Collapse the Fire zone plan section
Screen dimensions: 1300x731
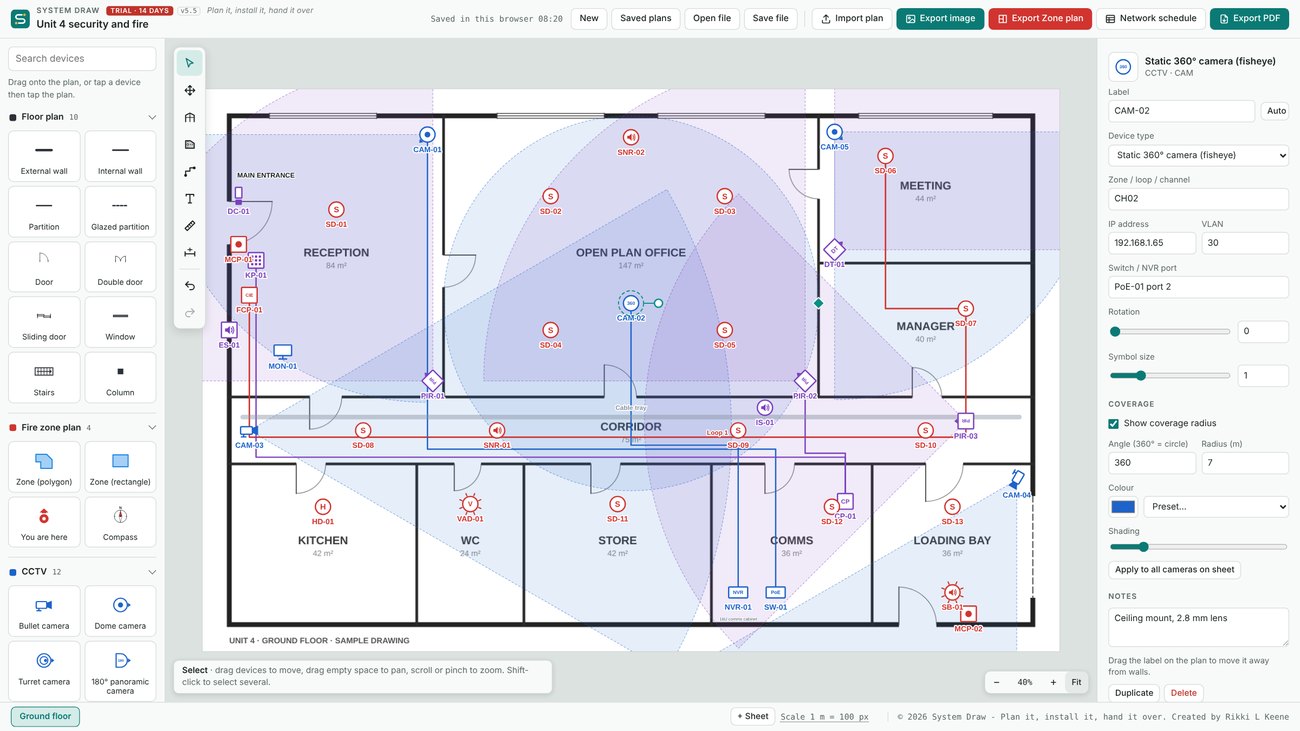152,428
